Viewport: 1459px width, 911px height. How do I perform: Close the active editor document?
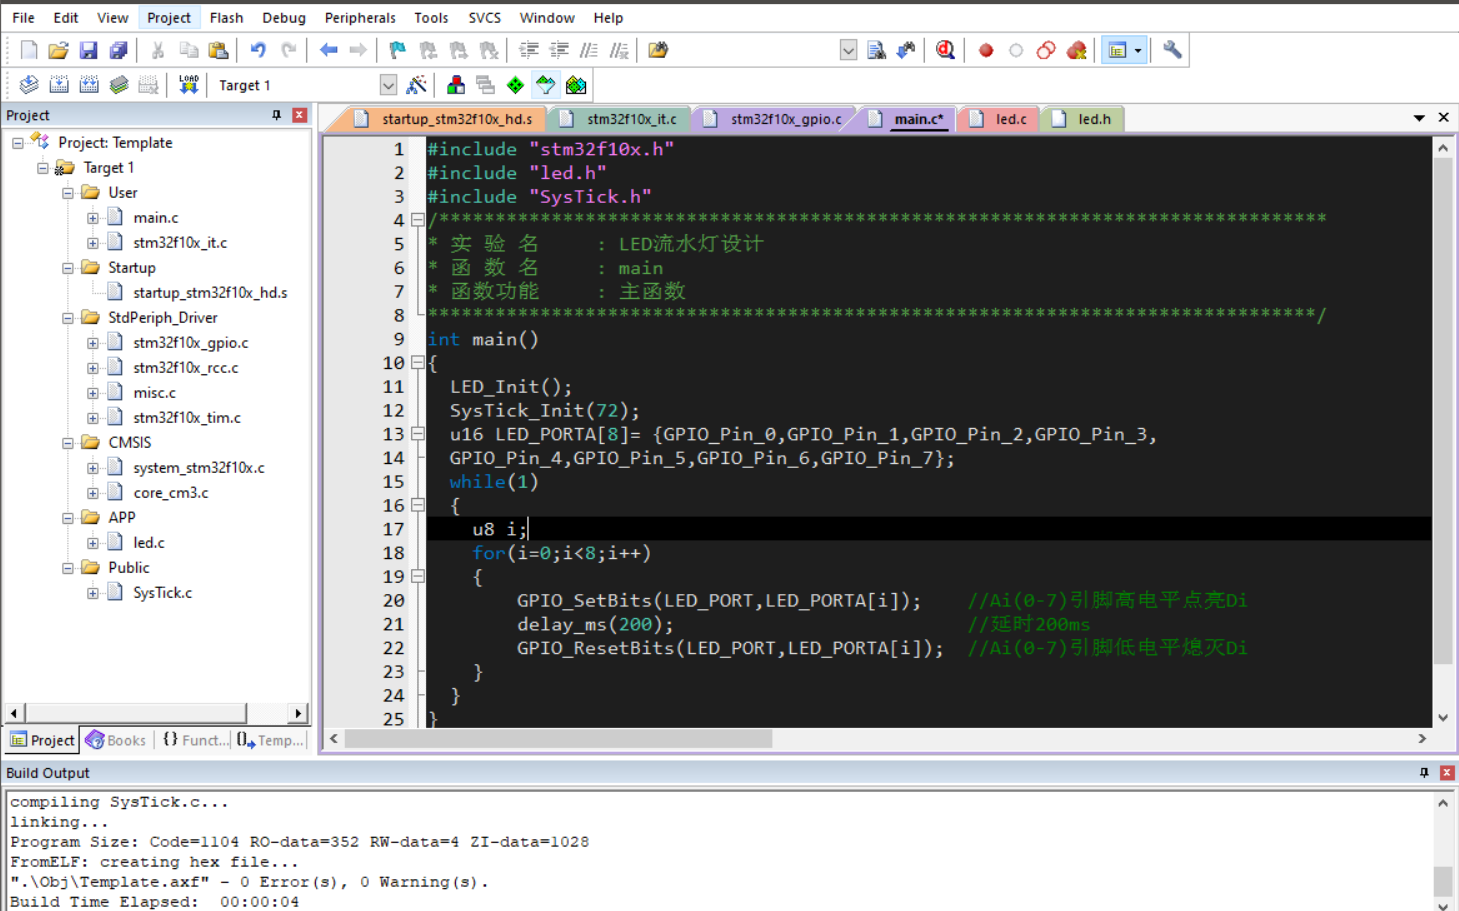tap(1443, 118)
